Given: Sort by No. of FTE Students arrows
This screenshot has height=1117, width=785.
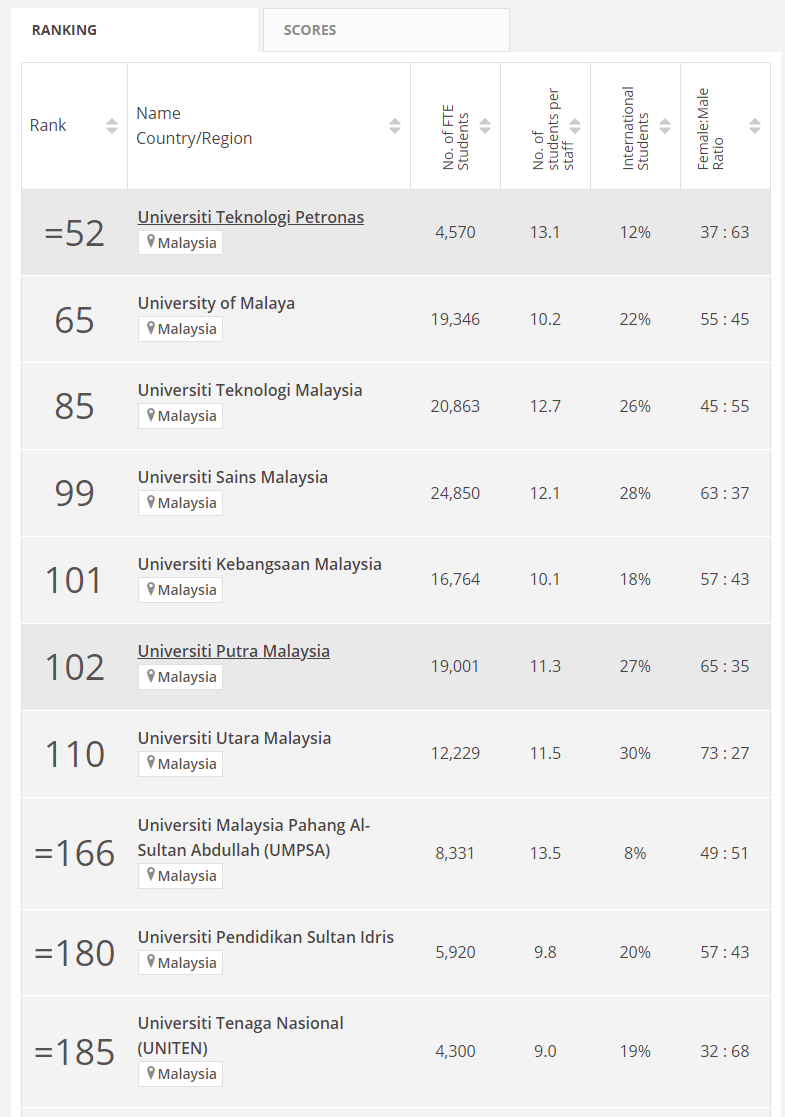Looking at the screenshot, I should click(485, 126).
